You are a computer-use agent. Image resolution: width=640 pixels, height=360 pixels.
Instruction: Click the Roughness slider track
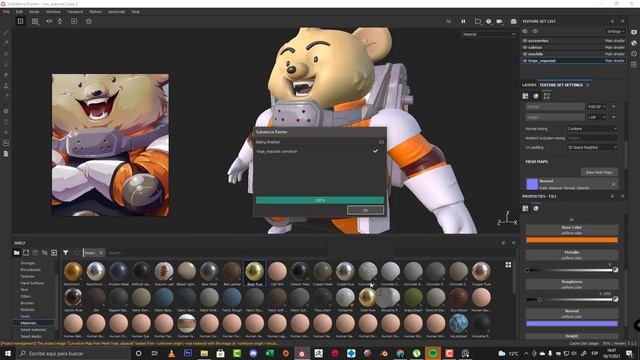571,299
